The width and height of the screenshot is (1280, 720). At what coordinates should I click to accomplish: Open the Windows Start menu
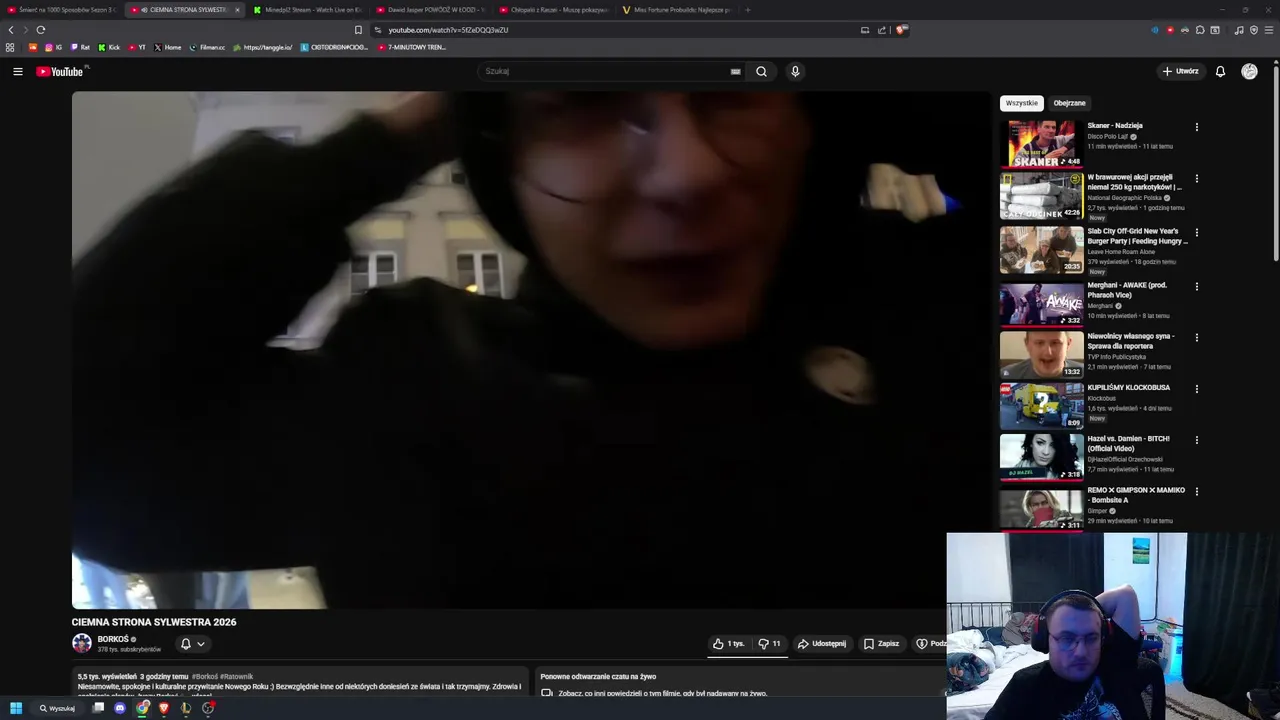(x=16, y=708)
